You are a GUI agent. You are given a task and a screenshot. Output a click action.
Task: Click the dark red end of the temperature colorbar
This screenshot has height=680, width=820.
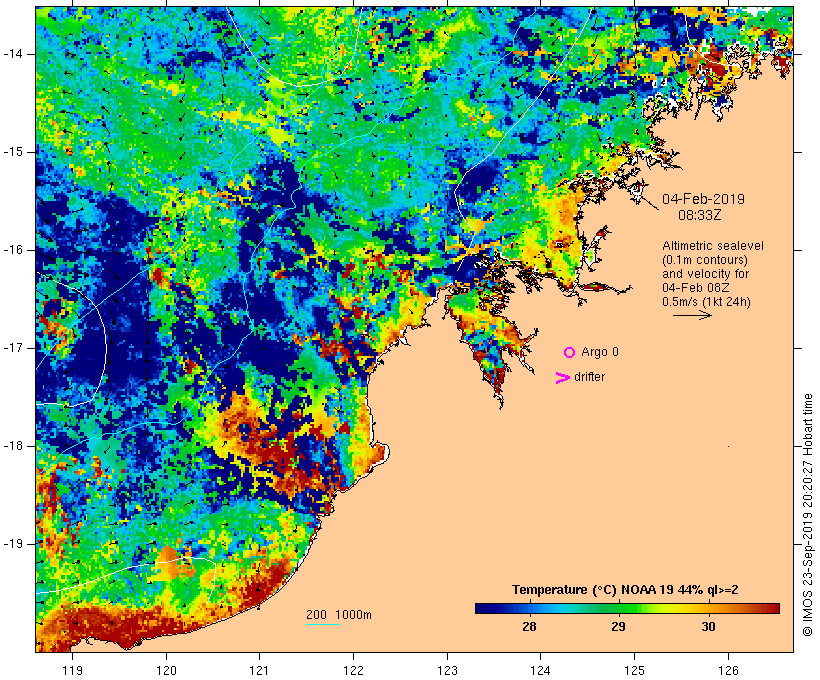tap(773, 608)
